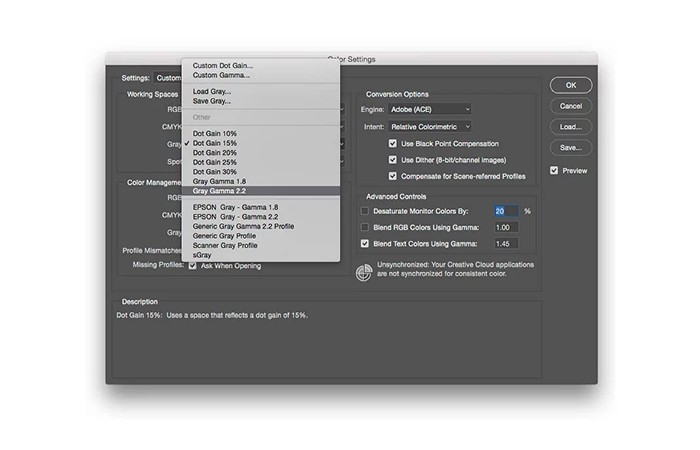This screenshot has width=700, height=450.
Task: Open the Settings Custom dropdown
Action: coord(167,78)
